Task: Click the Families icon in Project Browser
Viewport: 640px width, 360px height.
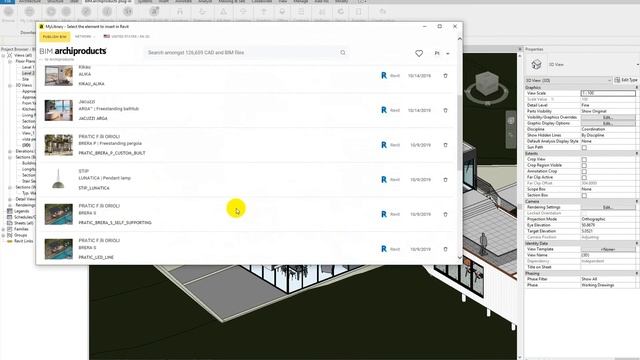Action: tap(10, 229)
